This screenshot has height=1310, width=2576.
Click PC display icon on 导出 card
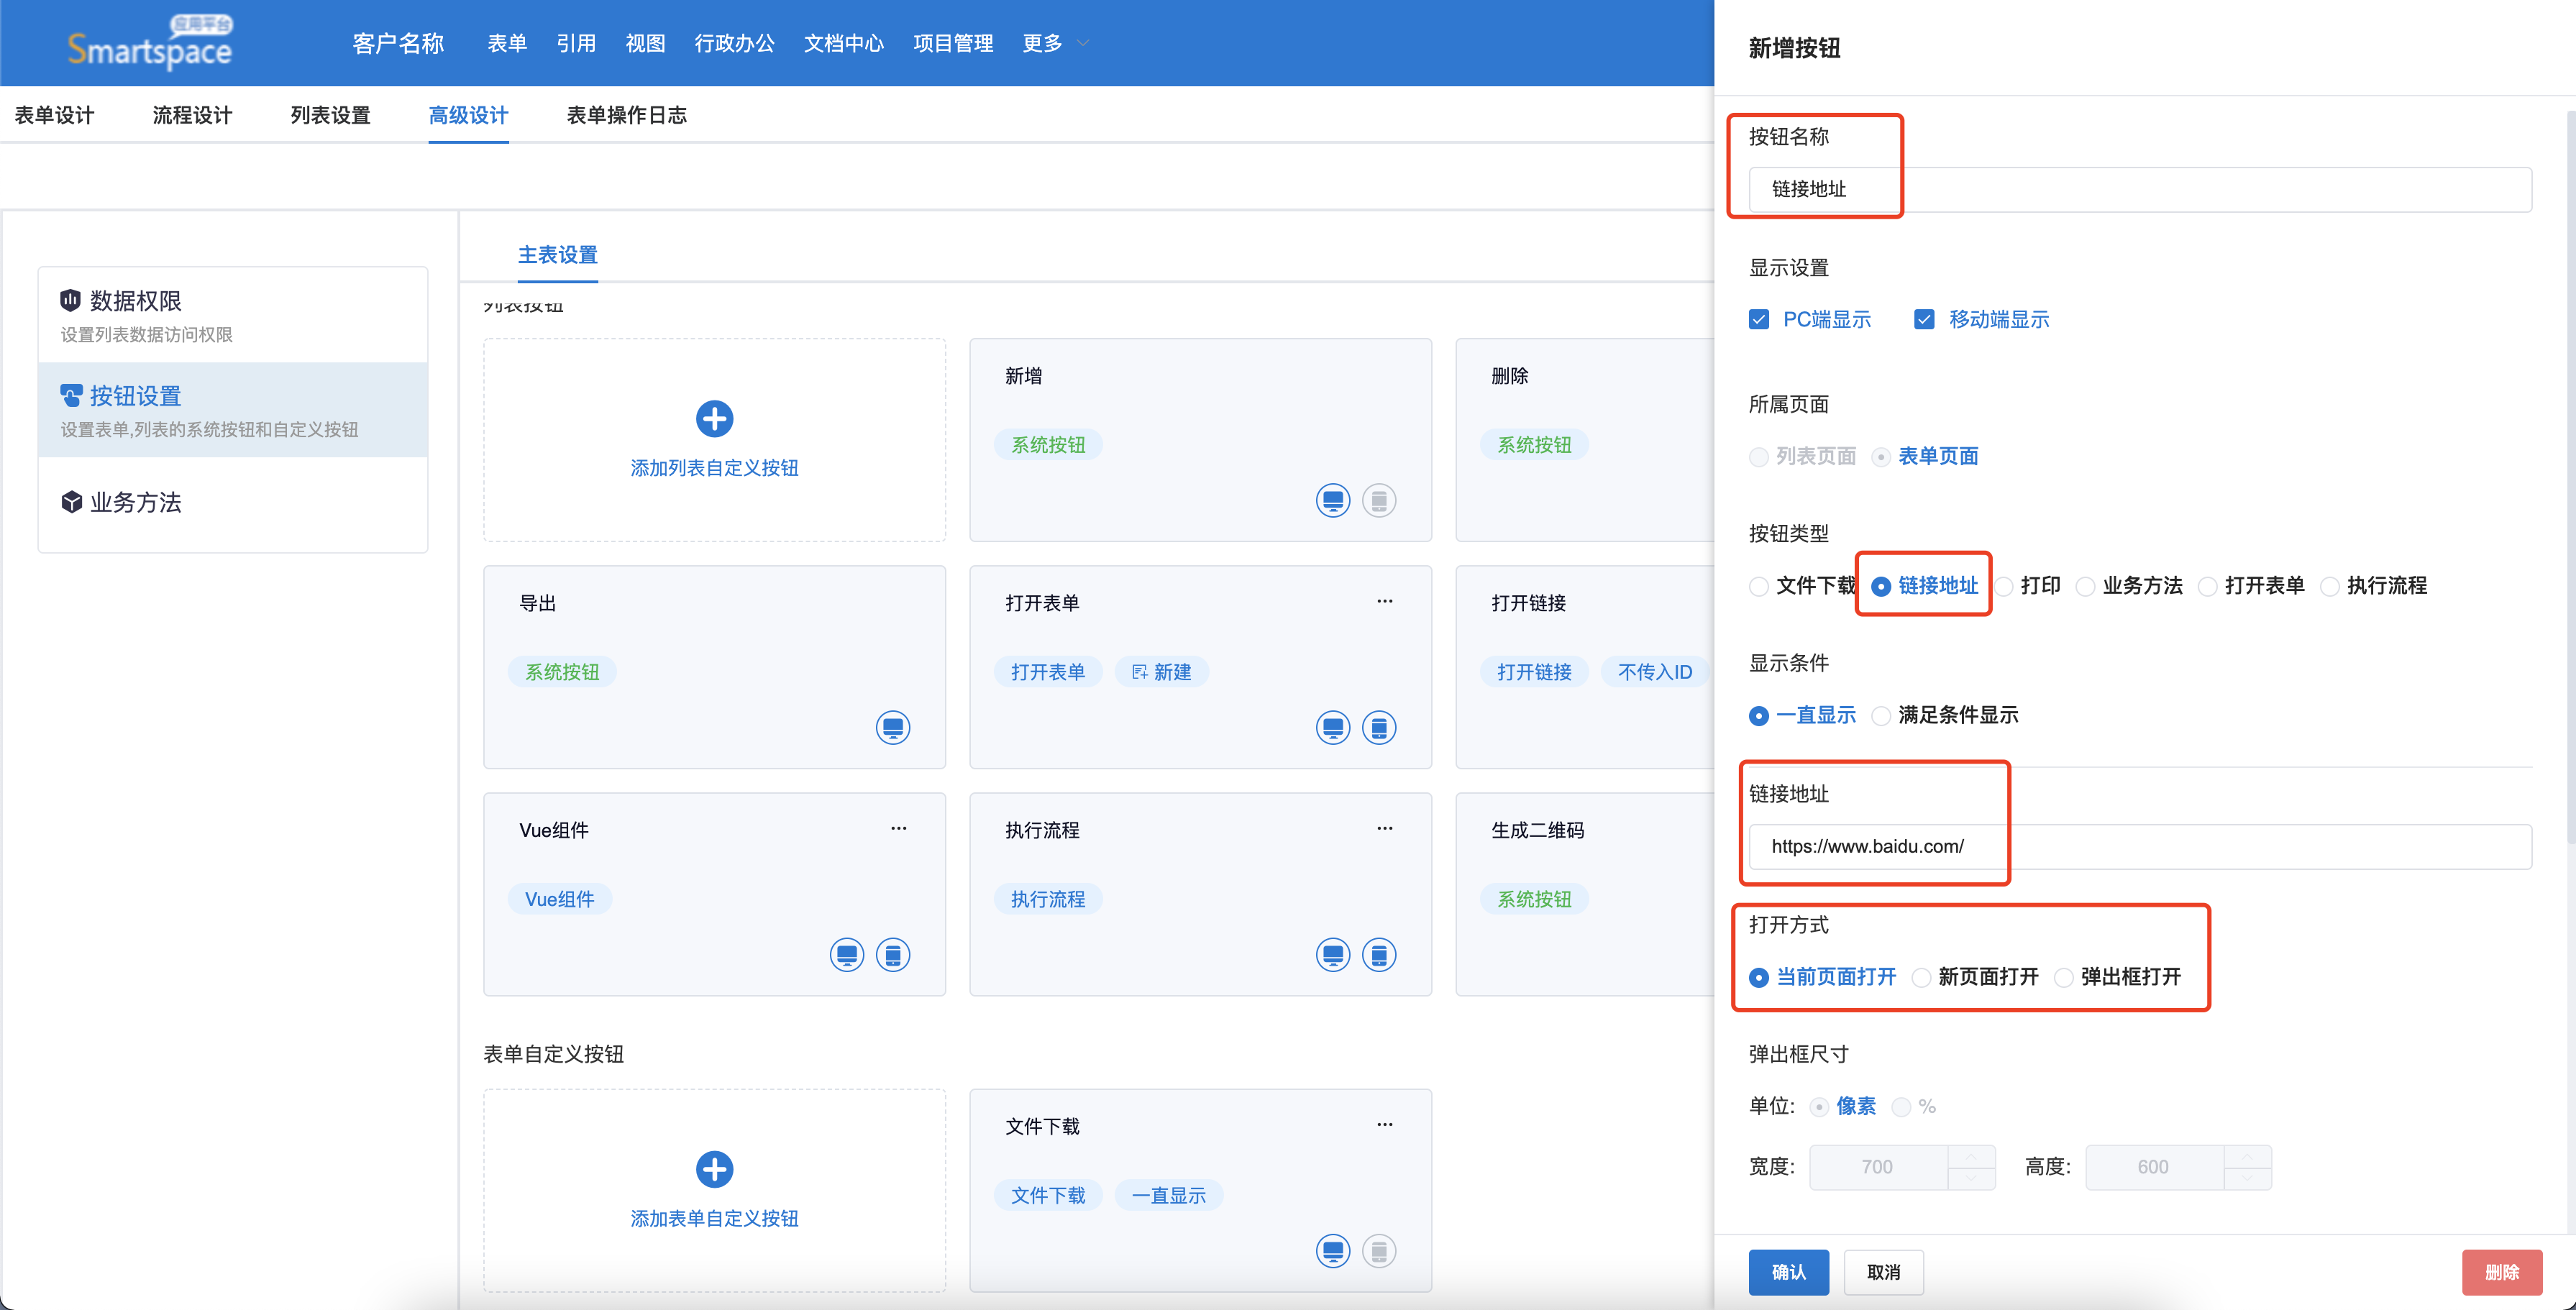click(x=892, y=727)
